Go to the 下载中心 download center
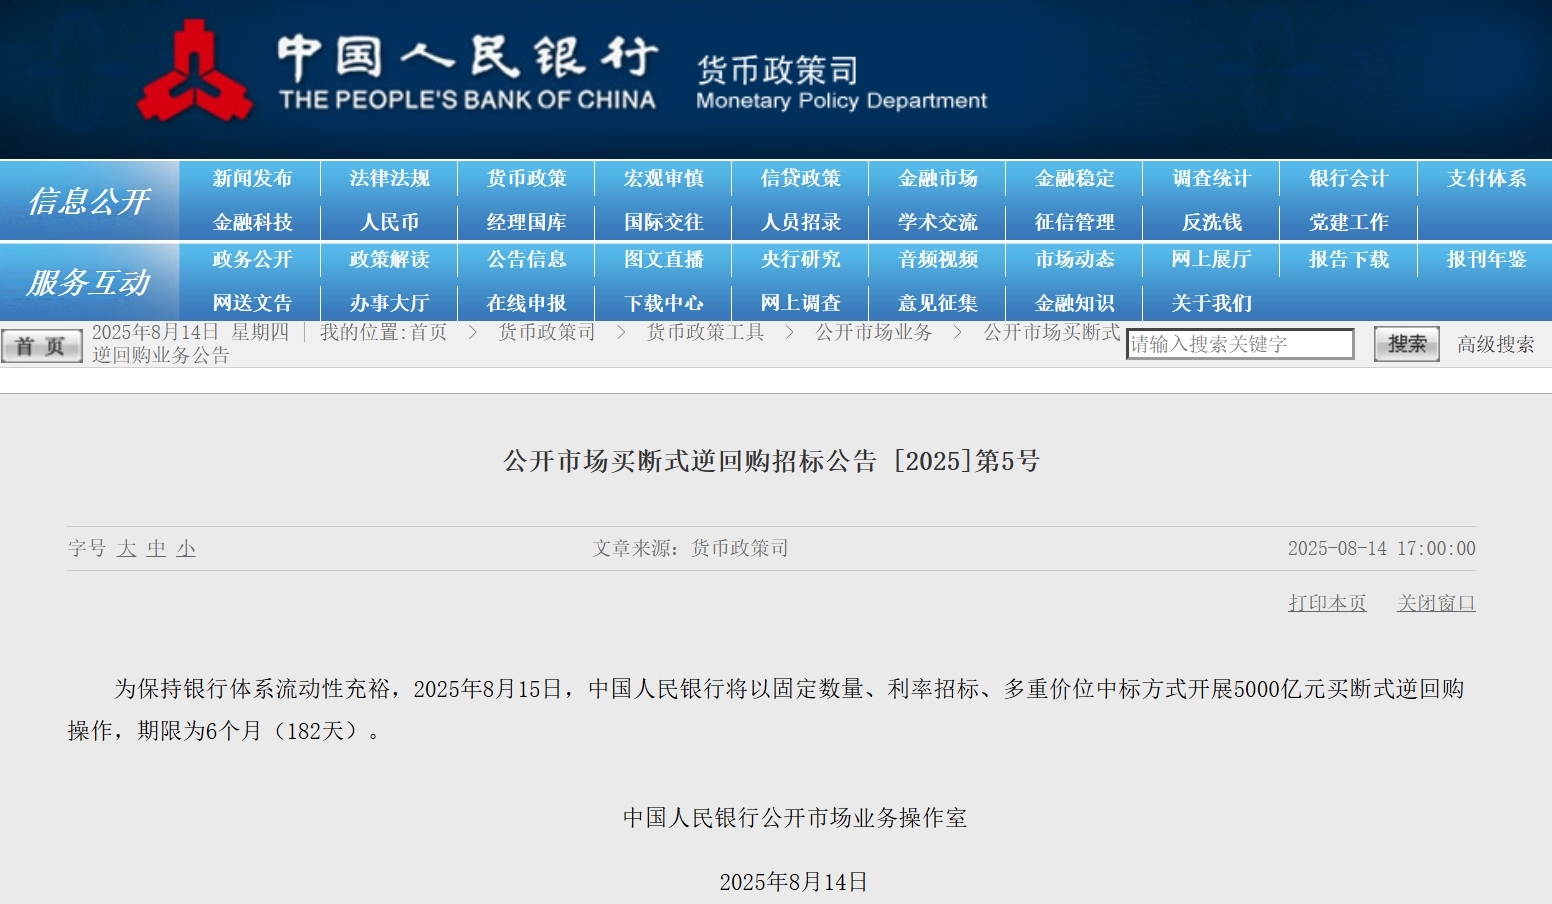Viewport: 1552px width, 904px height. click(663, 303)
